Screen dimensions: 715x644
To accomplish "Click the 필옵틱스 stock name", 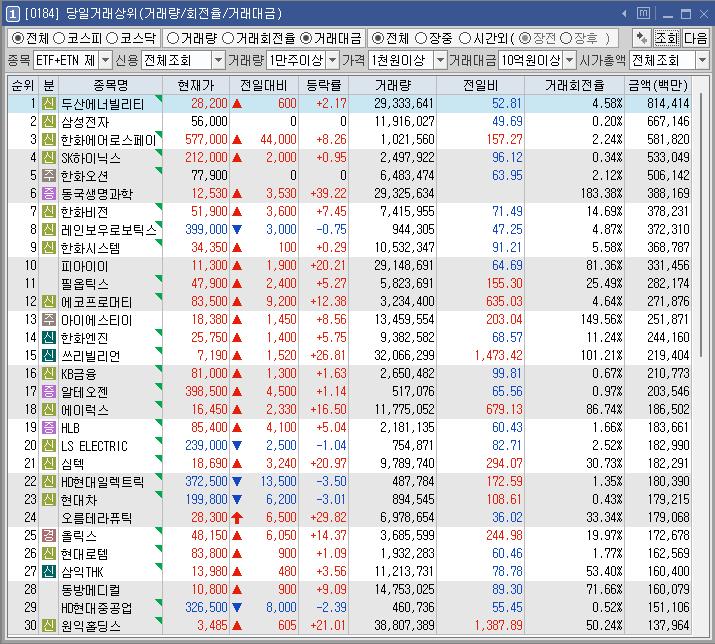I will (x=85, y=284).
